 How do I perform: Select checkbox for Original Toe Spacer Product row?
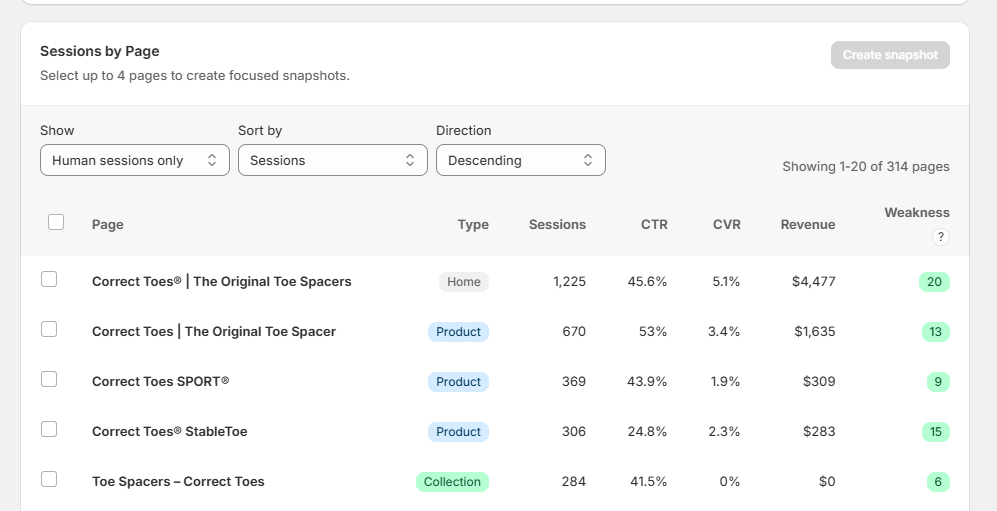[49, 329]
